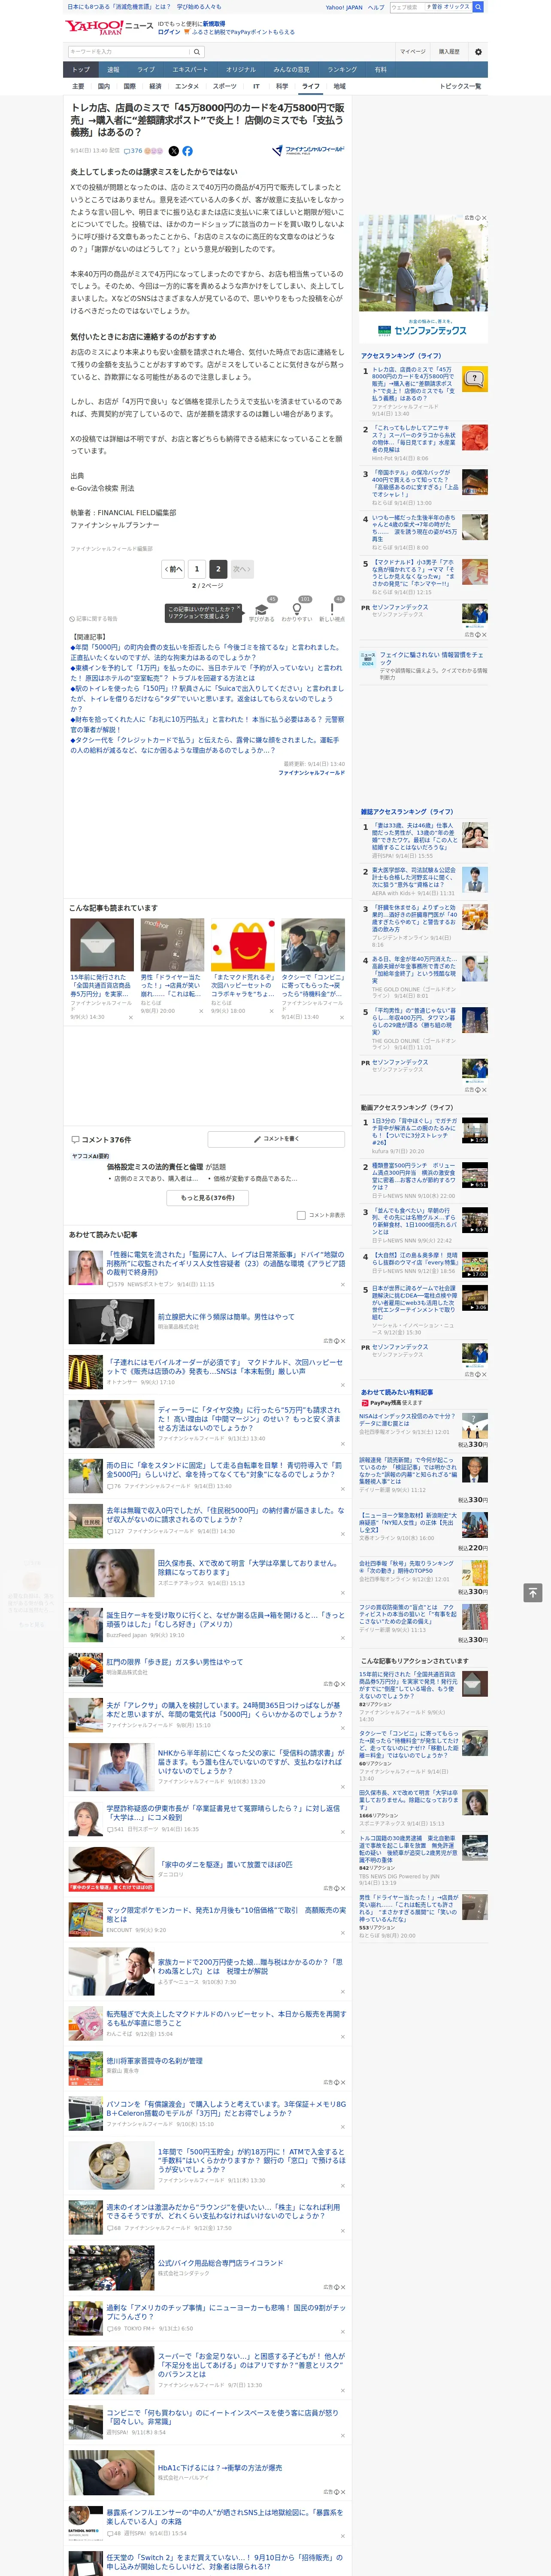
Task: Select page 1 in pagination
Action: [x=196, y=568]
